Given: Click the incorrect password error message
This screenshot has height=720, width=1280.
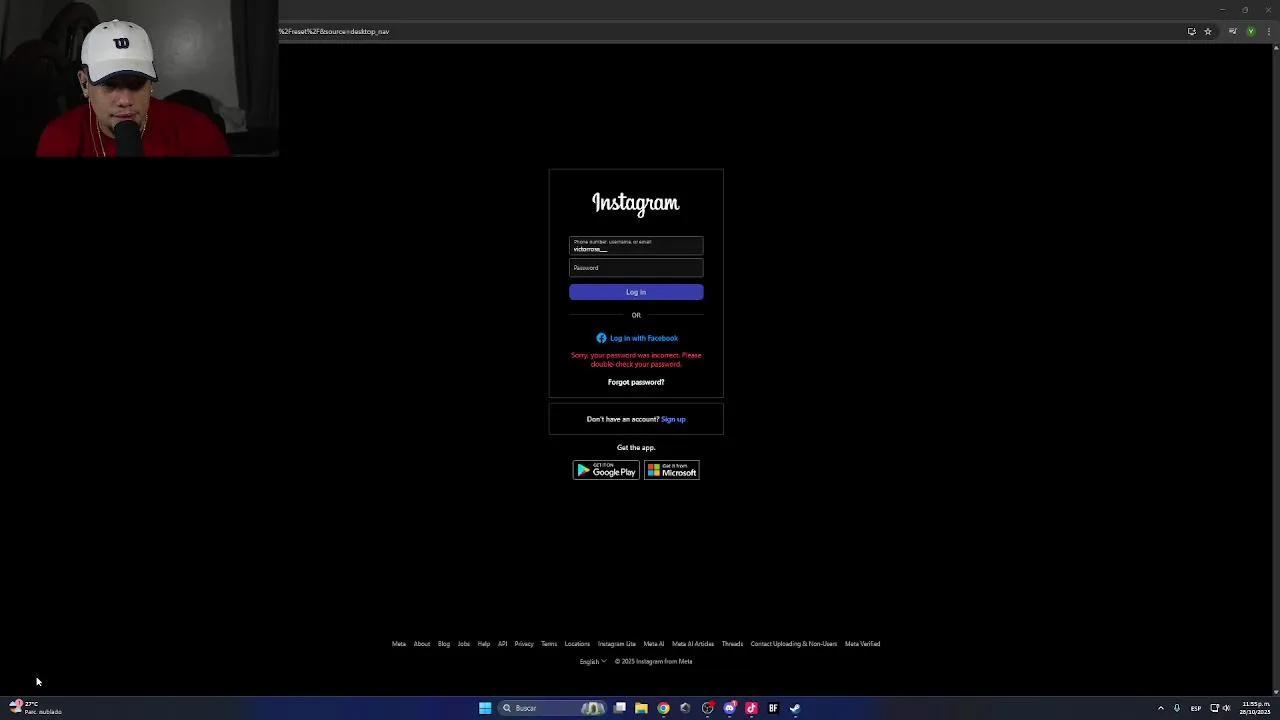Looking at the screenshot, I should 636,360.
